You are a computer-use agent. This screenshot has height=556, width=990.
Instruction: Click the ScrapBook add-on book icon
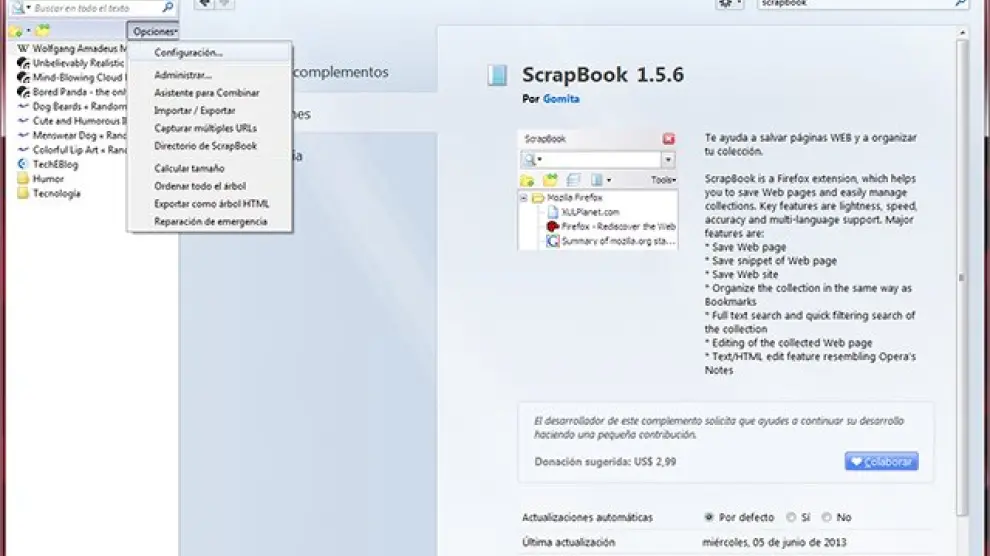pos(497,75)
